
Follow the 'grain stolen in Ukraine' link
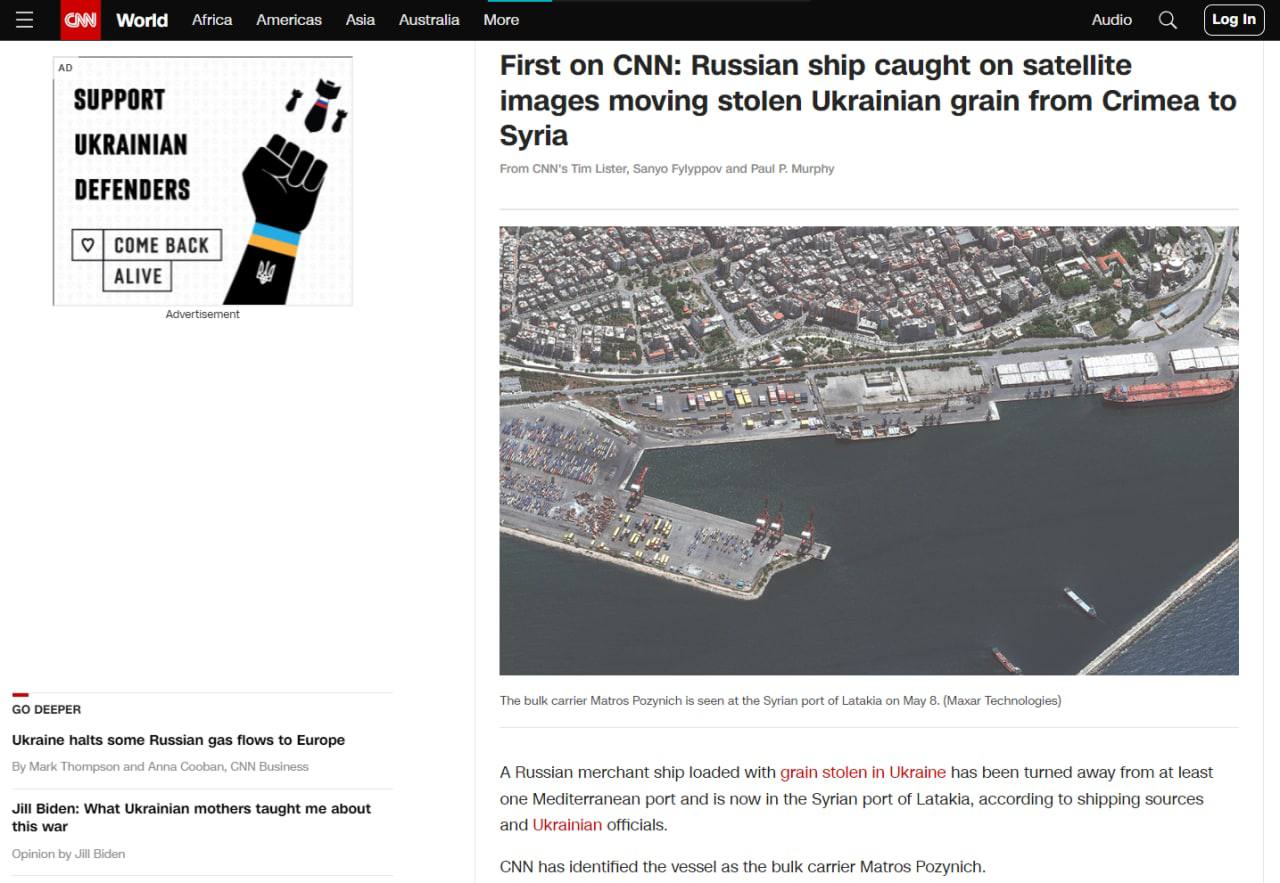coord(862,772)
